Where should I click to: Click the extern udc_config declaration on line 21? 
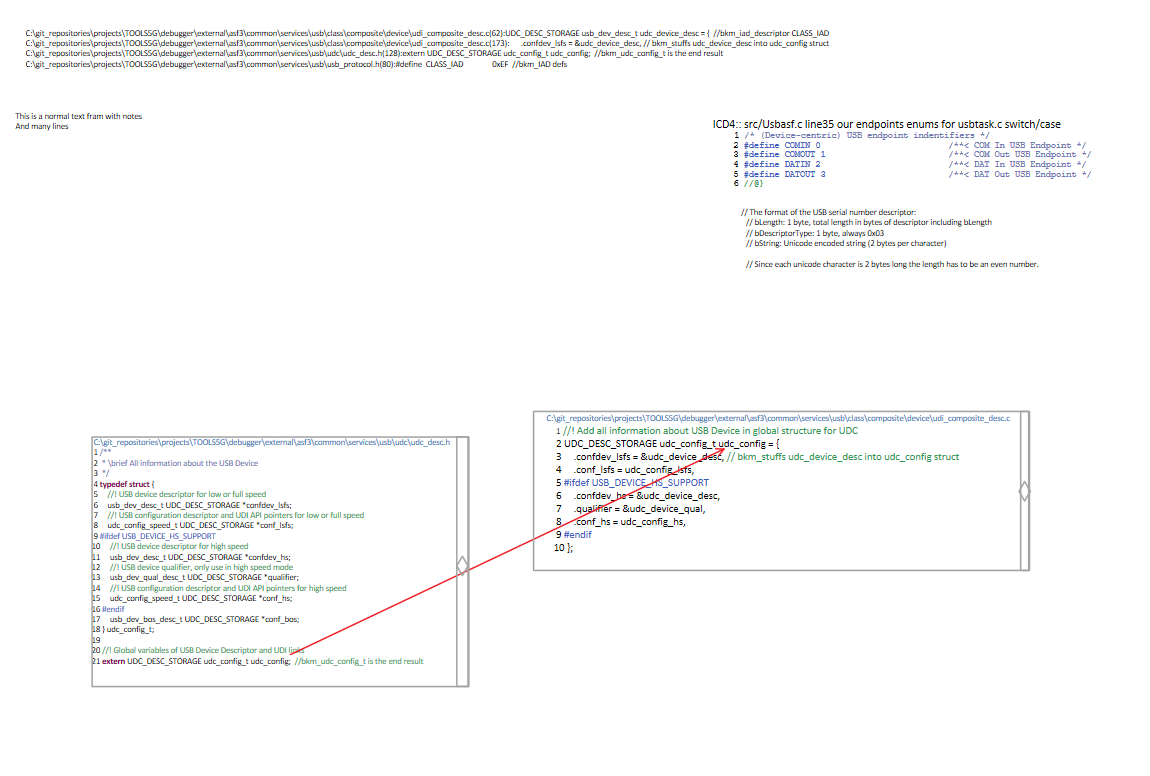[260, 661]
